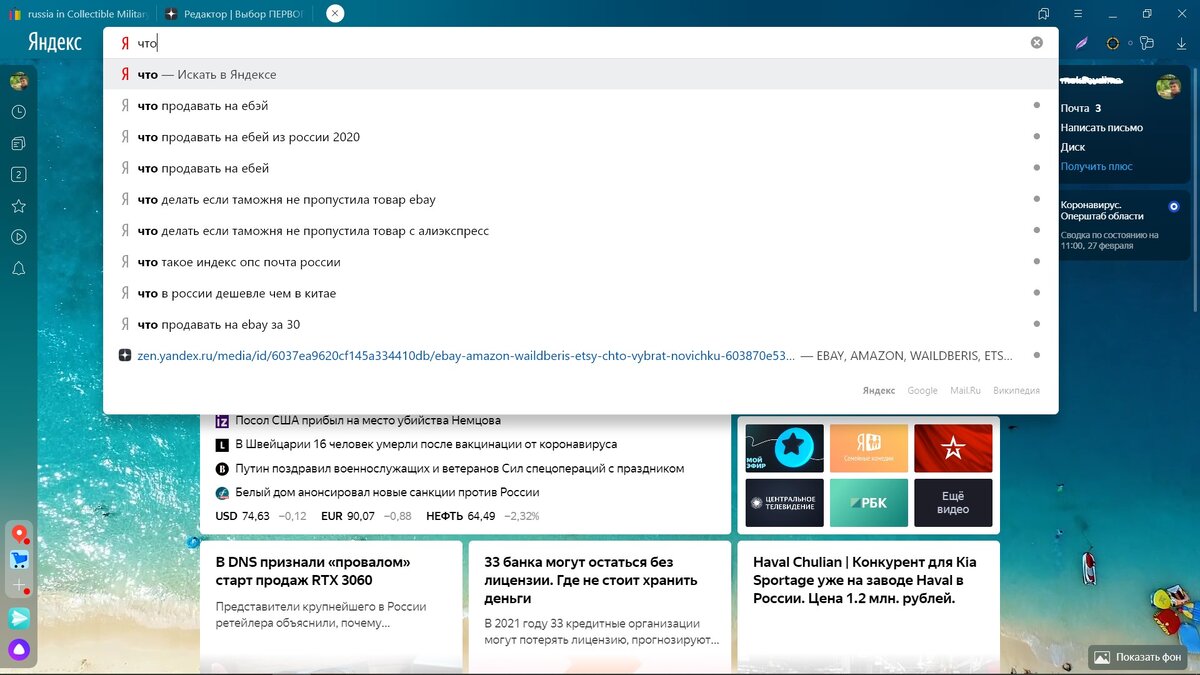Screen dimensions: 1200x675
Task: Click in the search input field
Action: point(580,43)
